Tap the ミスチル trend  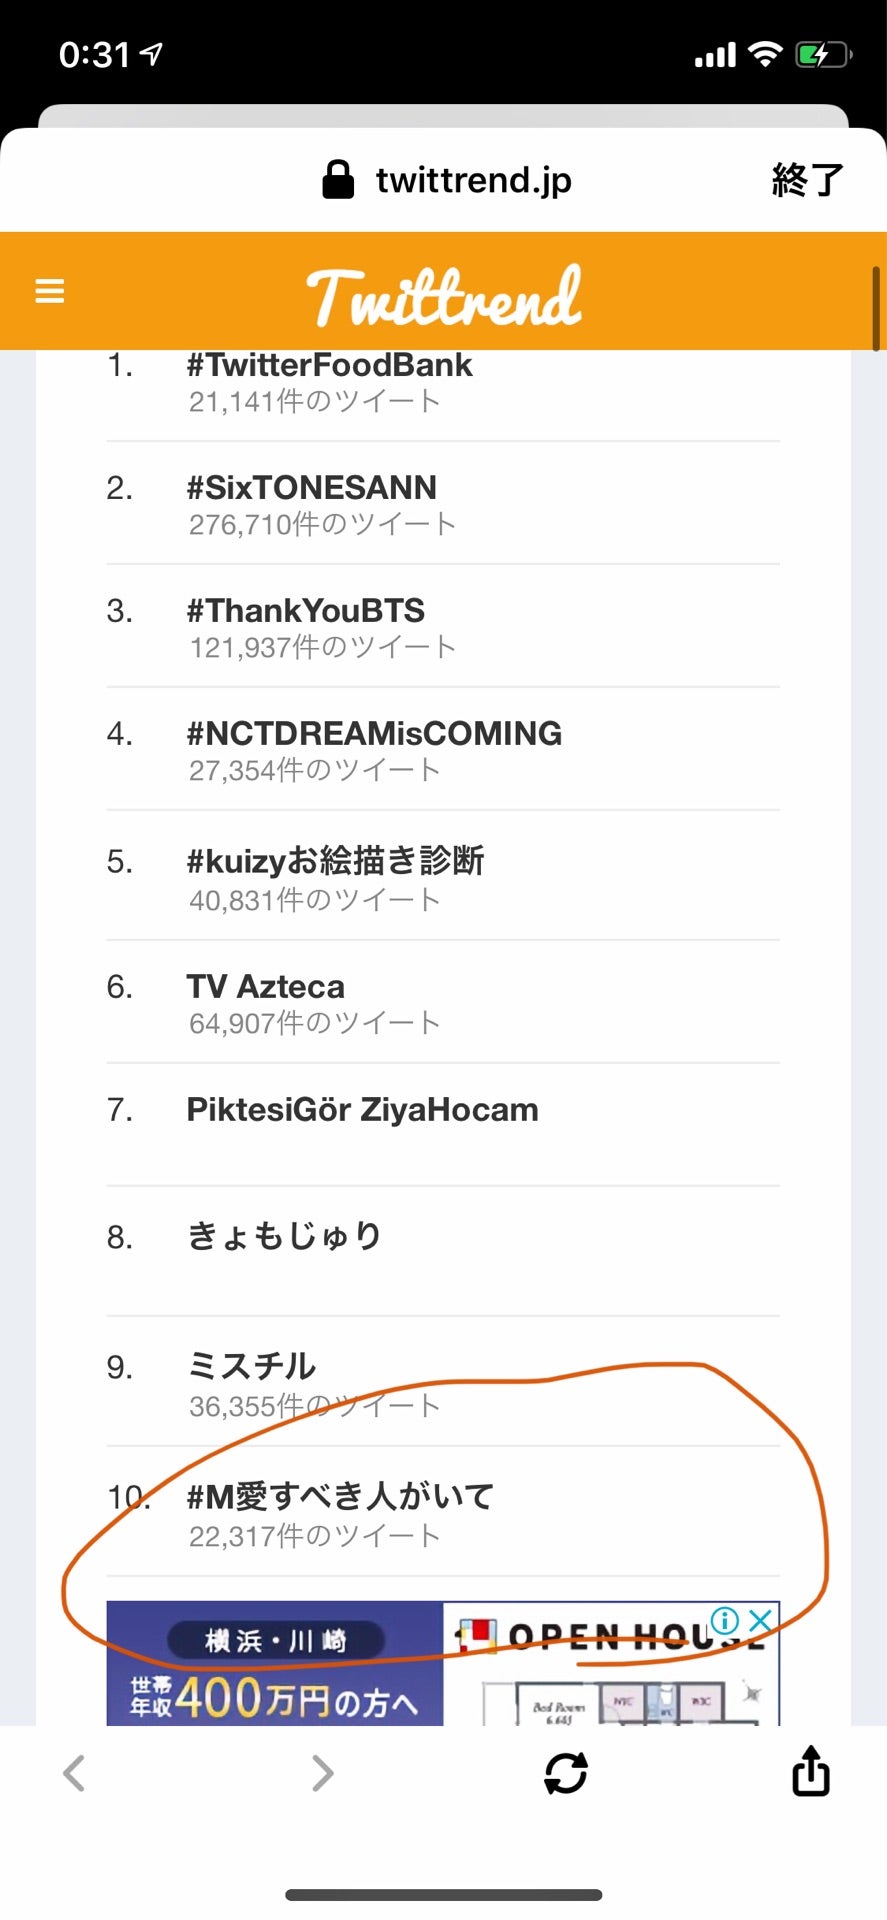coord(252,1366)
